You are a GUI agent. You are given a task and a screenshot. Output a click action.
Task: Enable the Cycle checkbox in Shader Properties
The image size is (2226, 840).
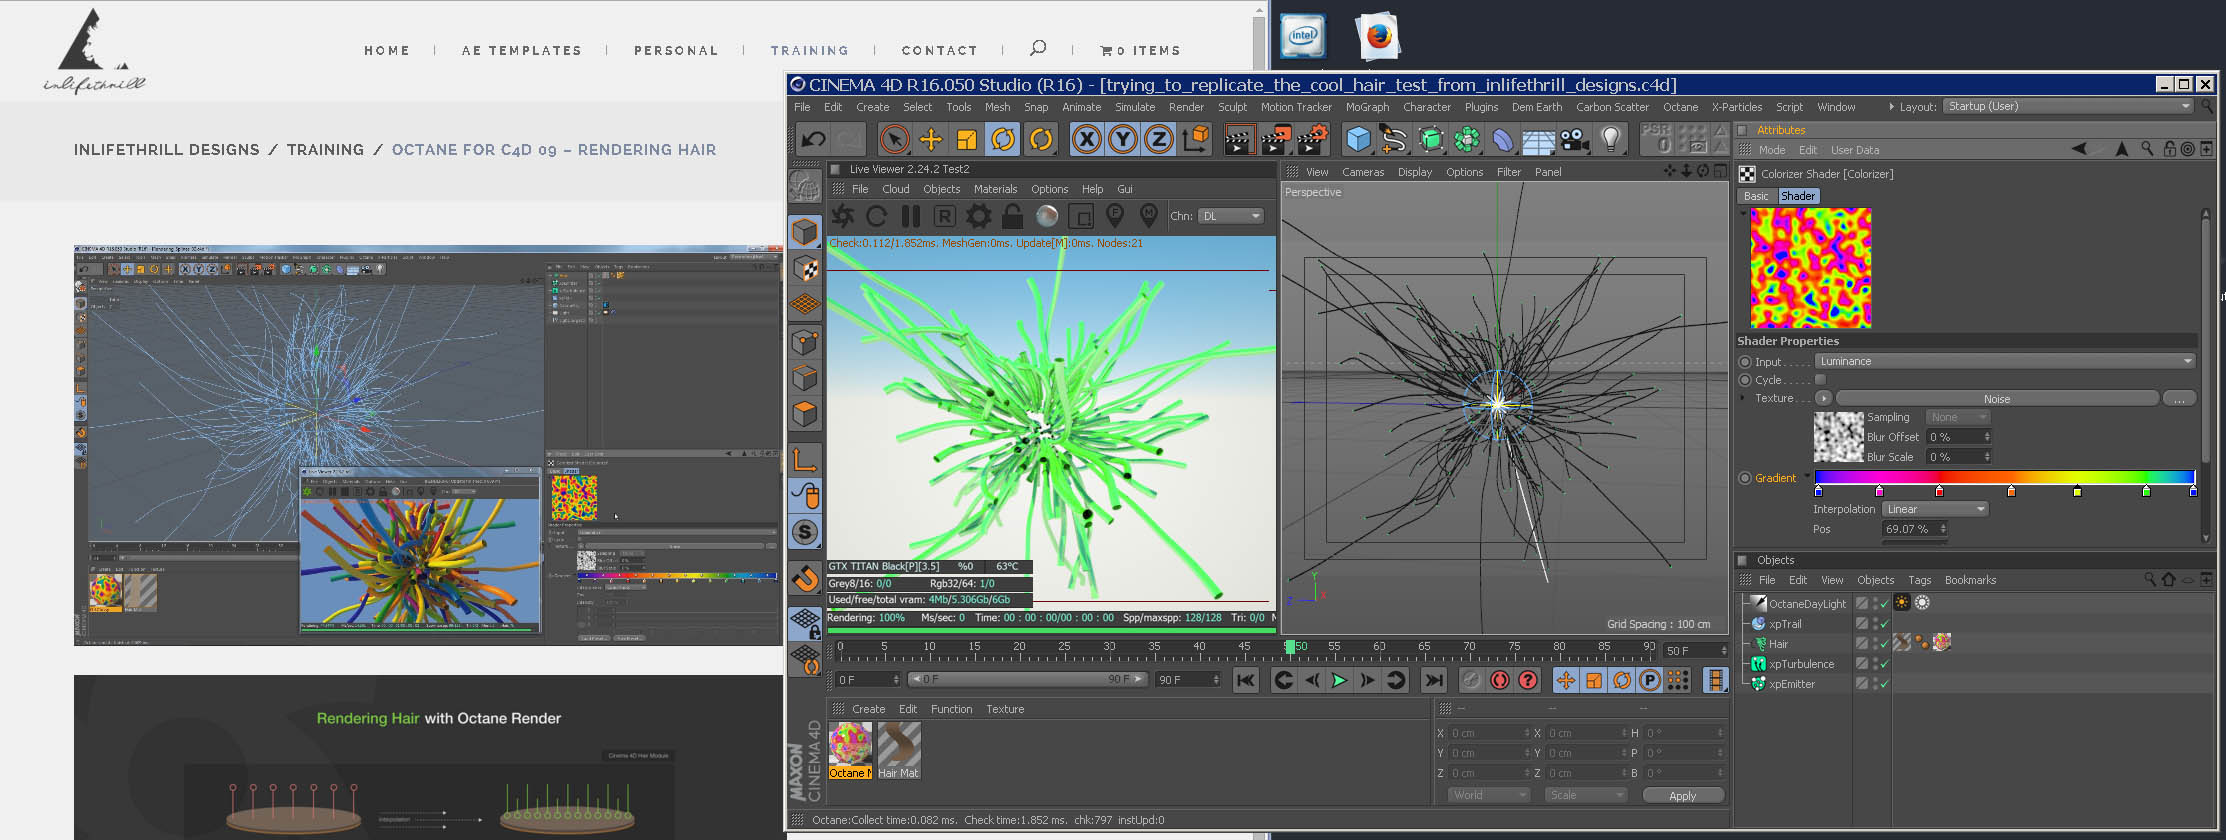coord(1820,380)
